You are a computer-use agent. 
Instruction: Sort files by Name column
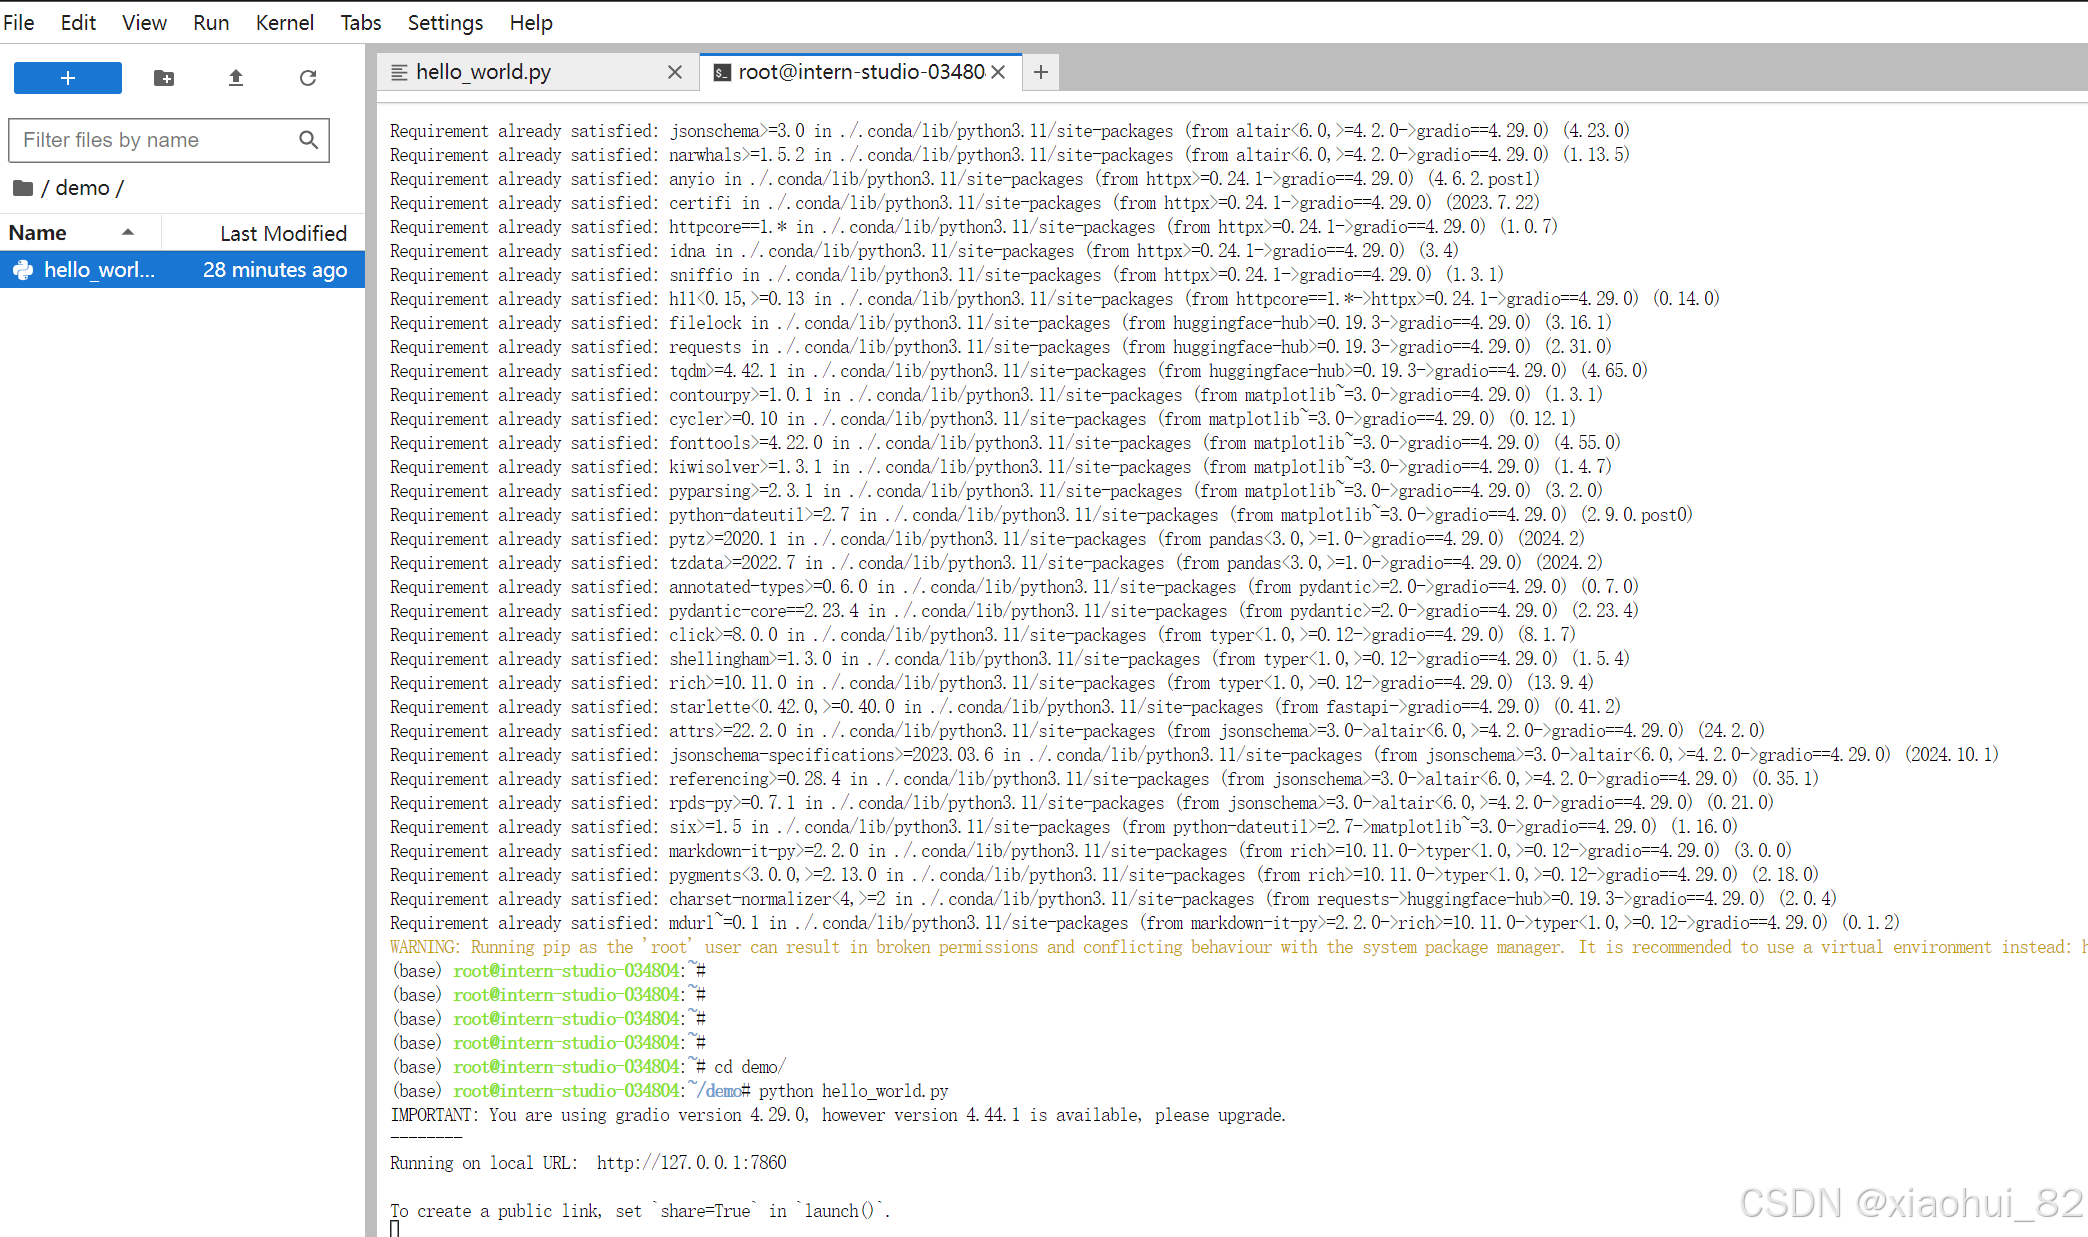[38, 233]
